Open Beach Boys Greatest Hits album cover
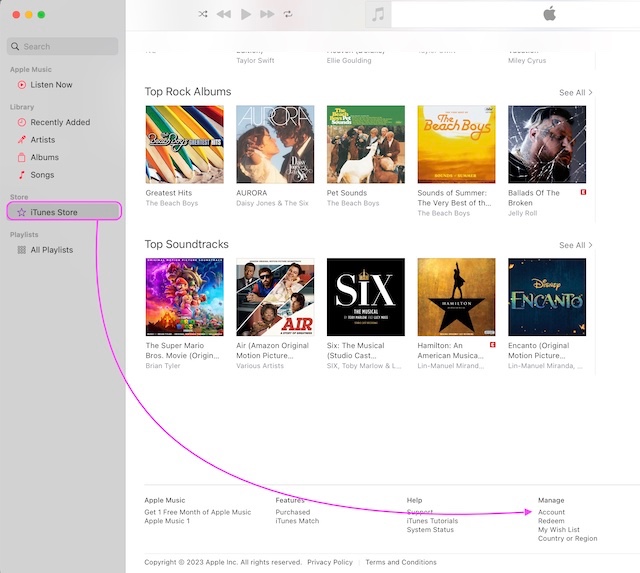 184,144
